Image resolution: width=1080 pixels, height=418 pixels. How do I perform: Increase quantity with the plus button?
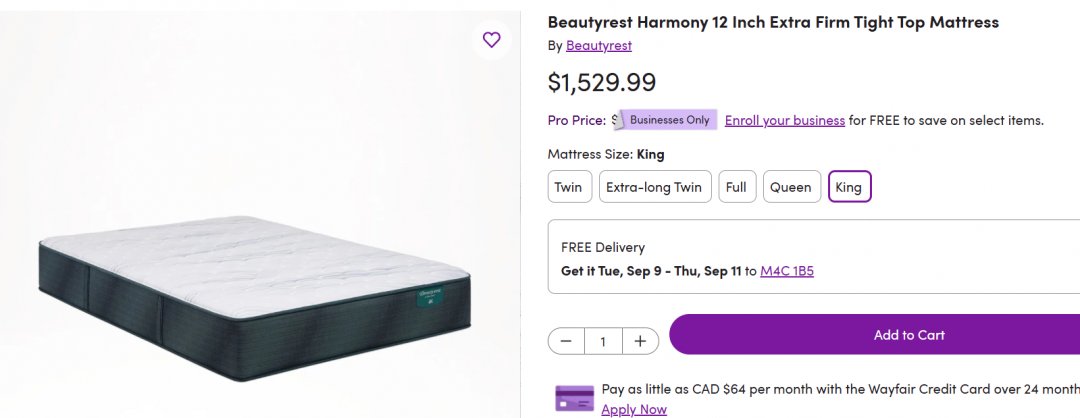coord(640,341)
